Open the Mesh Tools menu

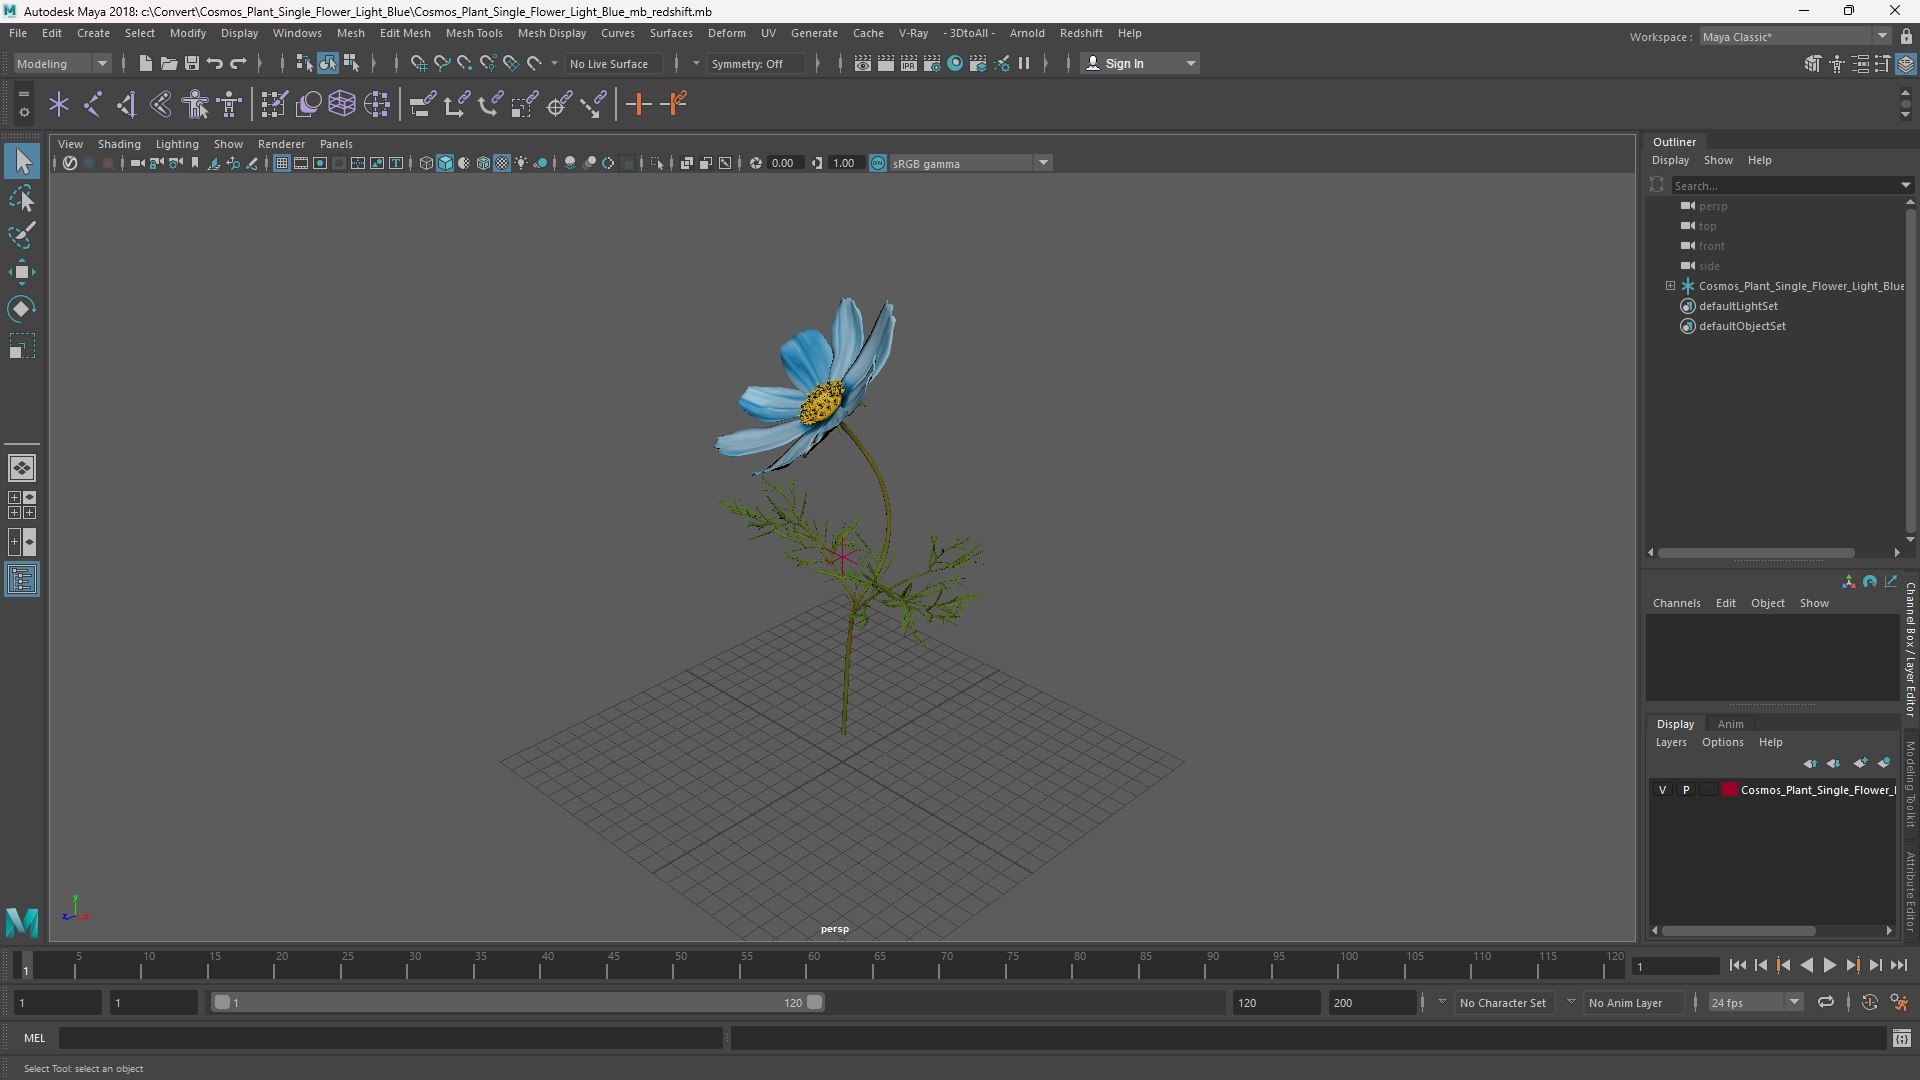[474, 33]
